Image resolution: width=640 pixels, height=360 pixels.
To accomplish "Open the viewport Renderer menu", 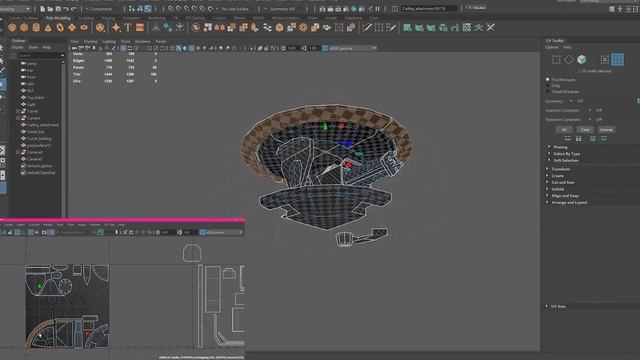I will pyautogui.click(x=142, y=42).
